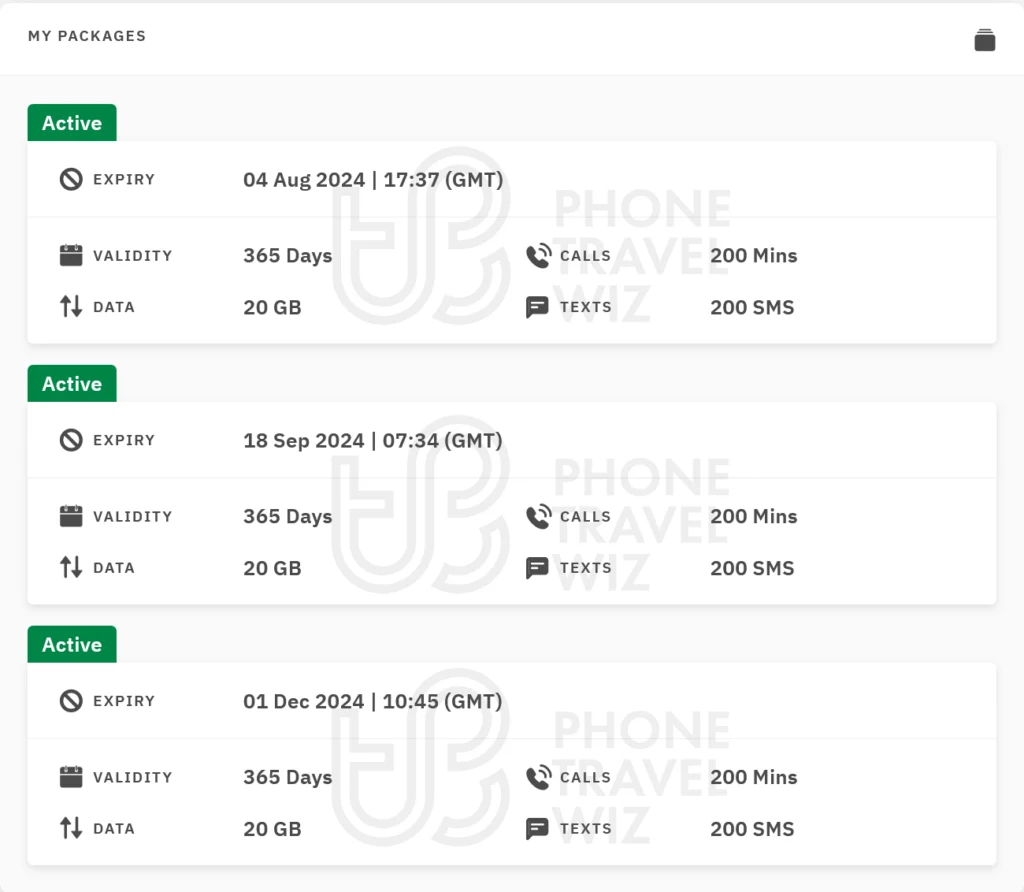The width and height of the screenshot is (1024, 892).
Task: Click the Active badge on first package
Action: pos(72,123)
